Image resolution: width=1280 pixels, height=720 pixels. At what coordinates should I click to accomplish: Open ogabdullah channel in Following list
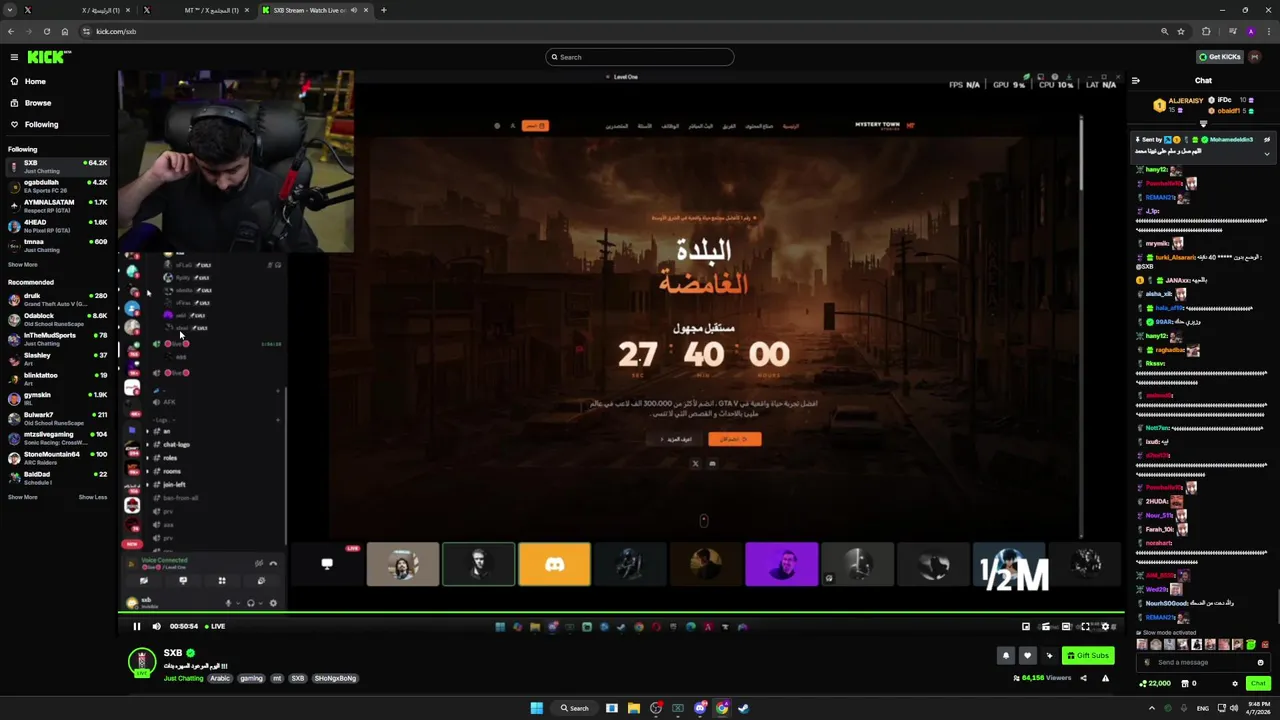click(57, 186)
